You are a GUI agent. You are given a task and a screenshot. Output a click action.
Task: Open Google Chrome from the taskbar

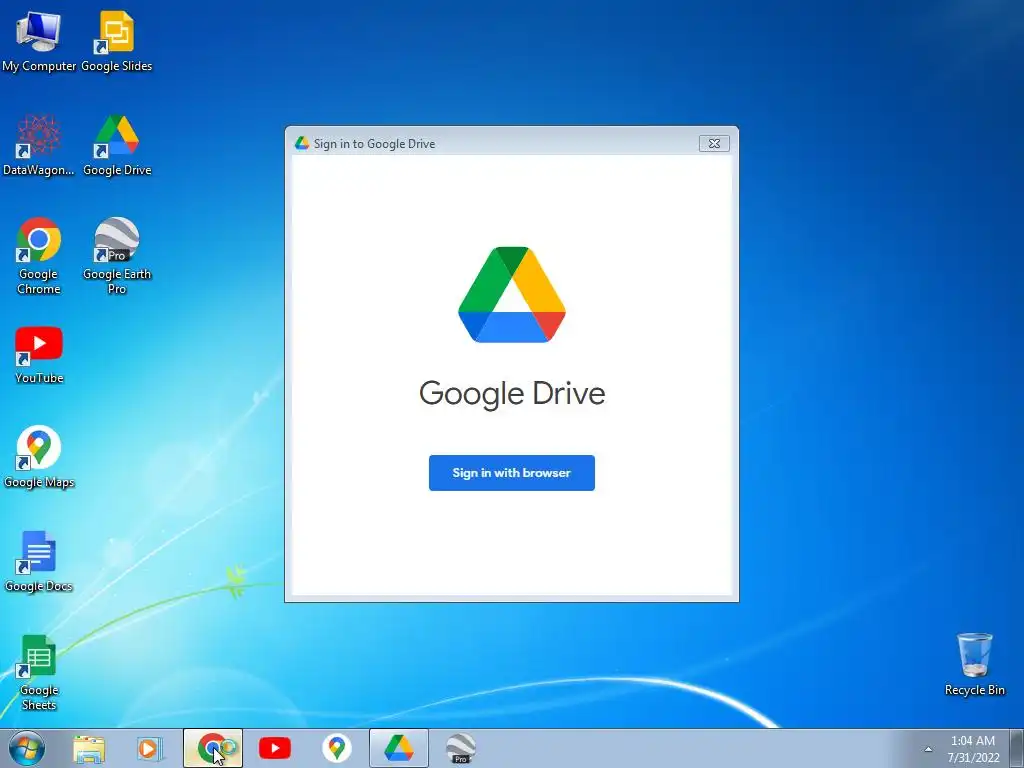[213, 748]
